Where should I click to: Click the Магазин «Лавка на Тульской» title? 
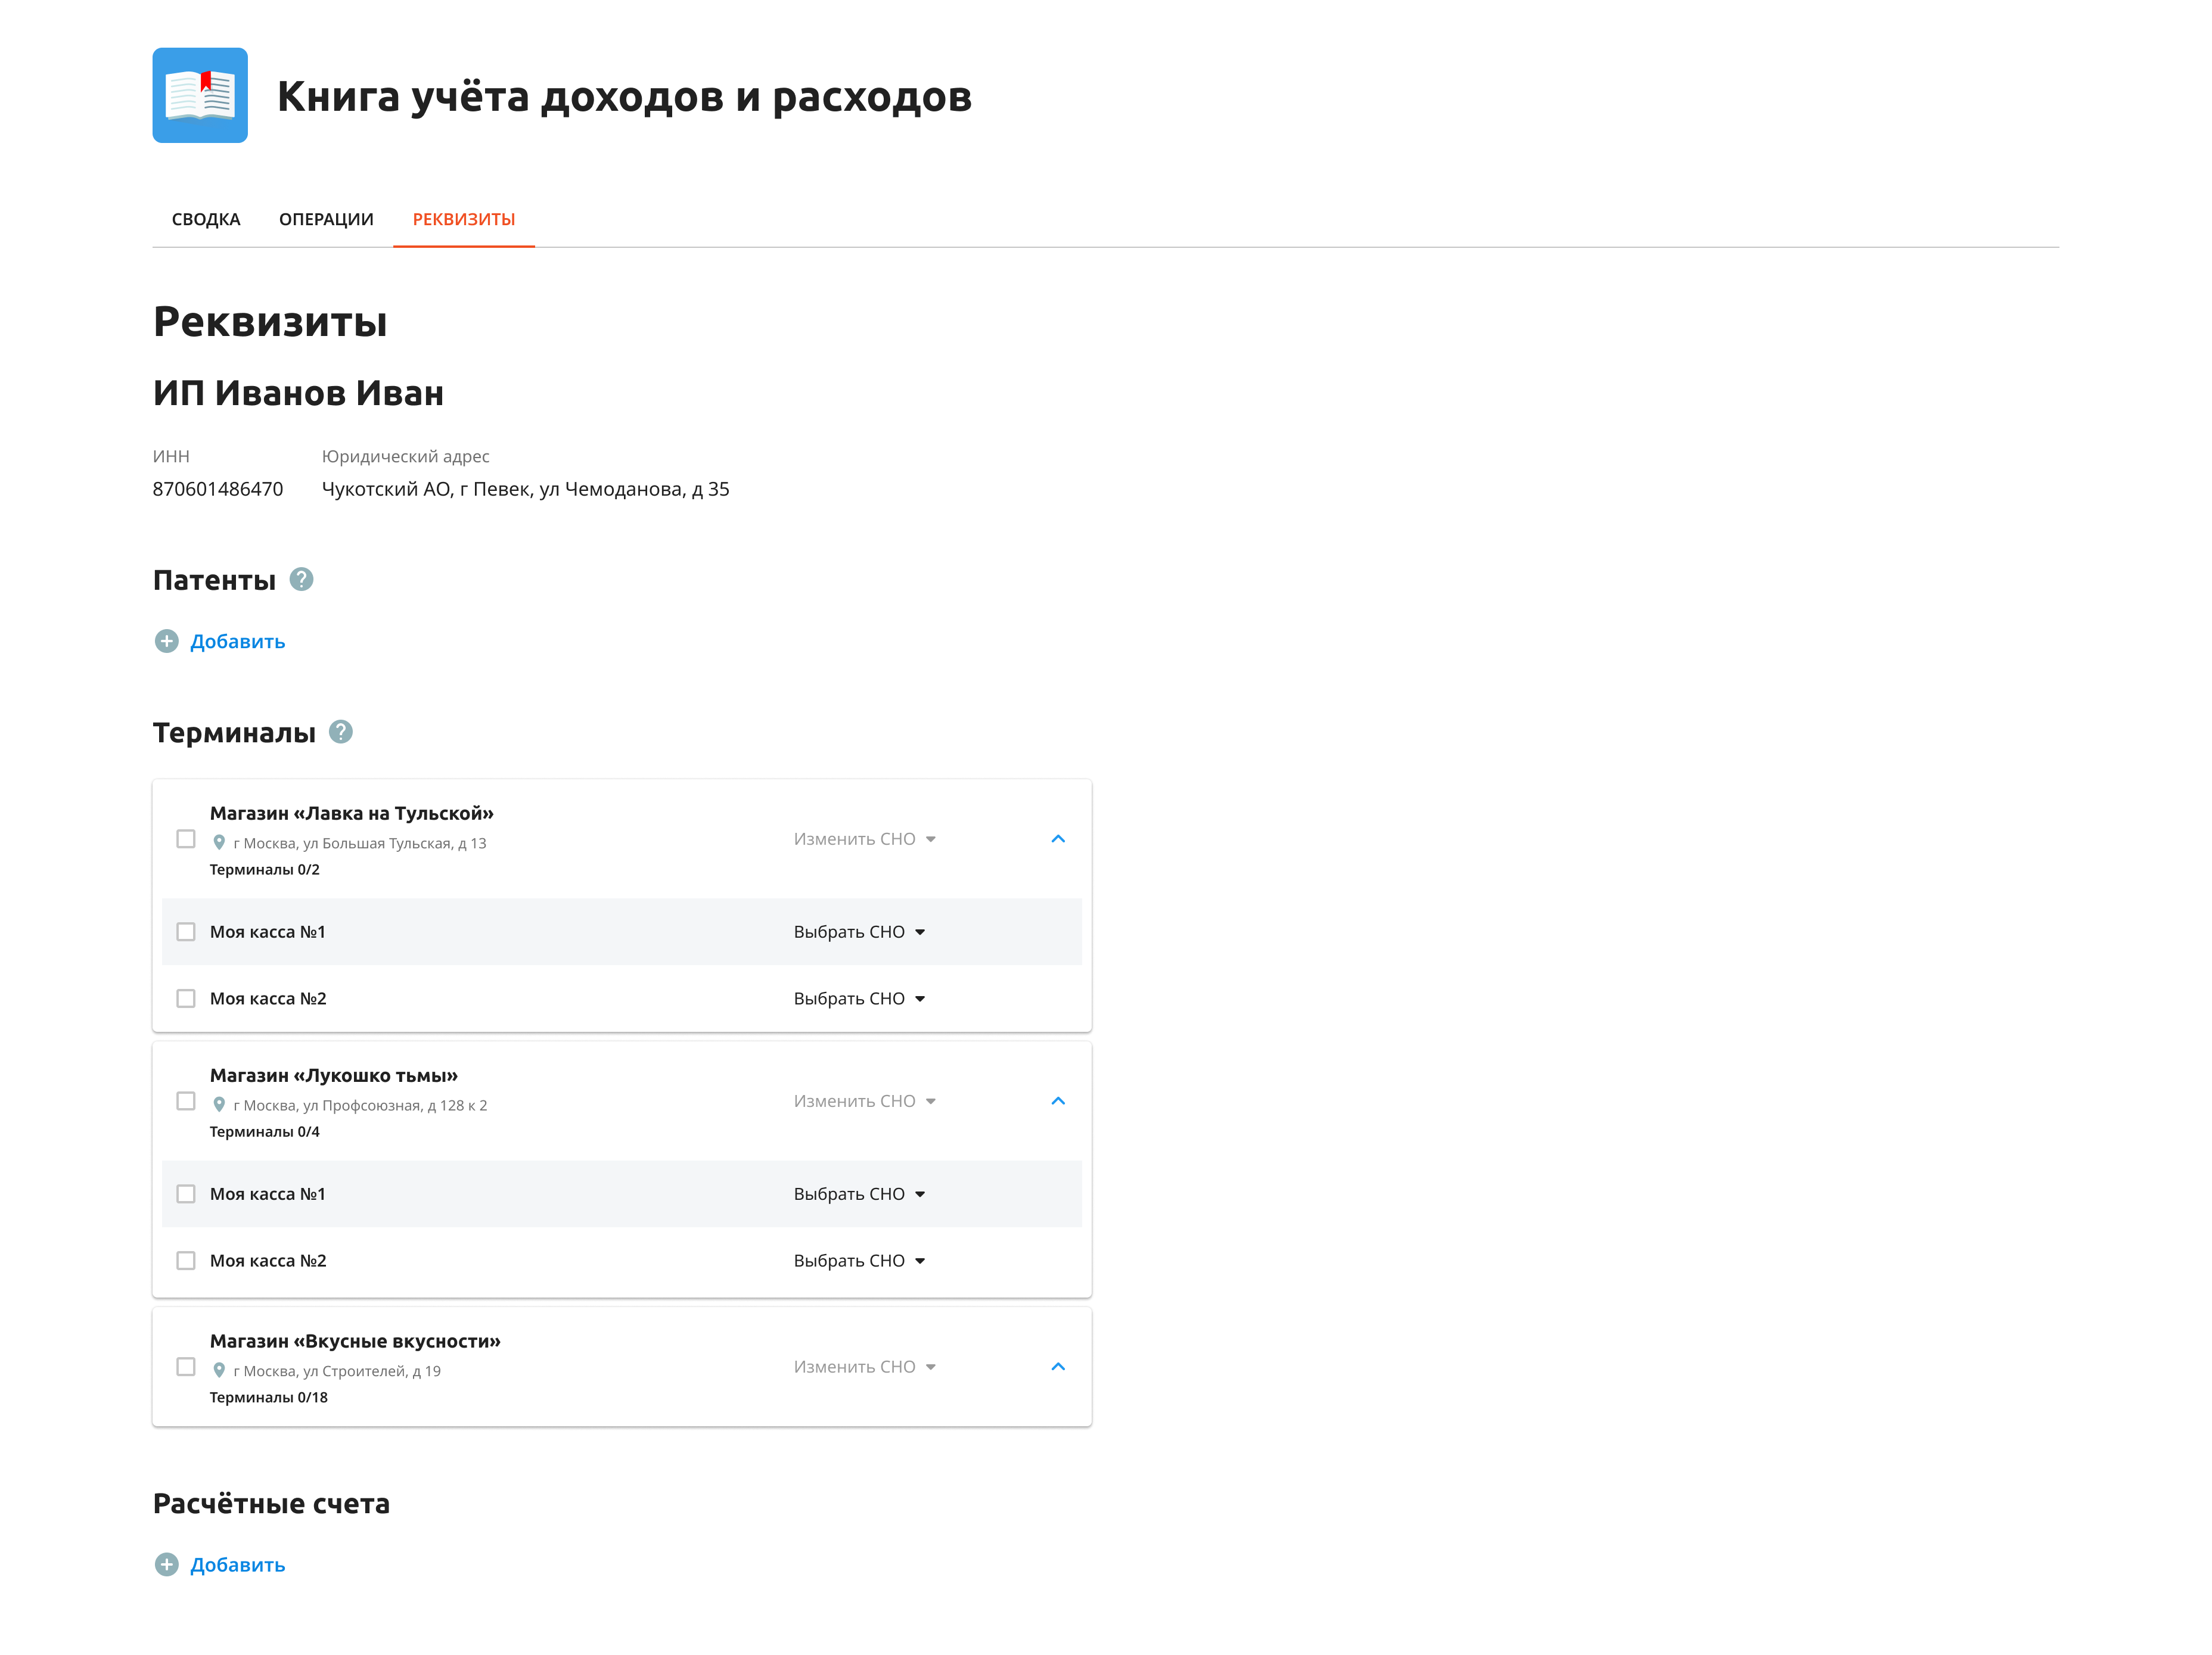(x=352, y=813)
